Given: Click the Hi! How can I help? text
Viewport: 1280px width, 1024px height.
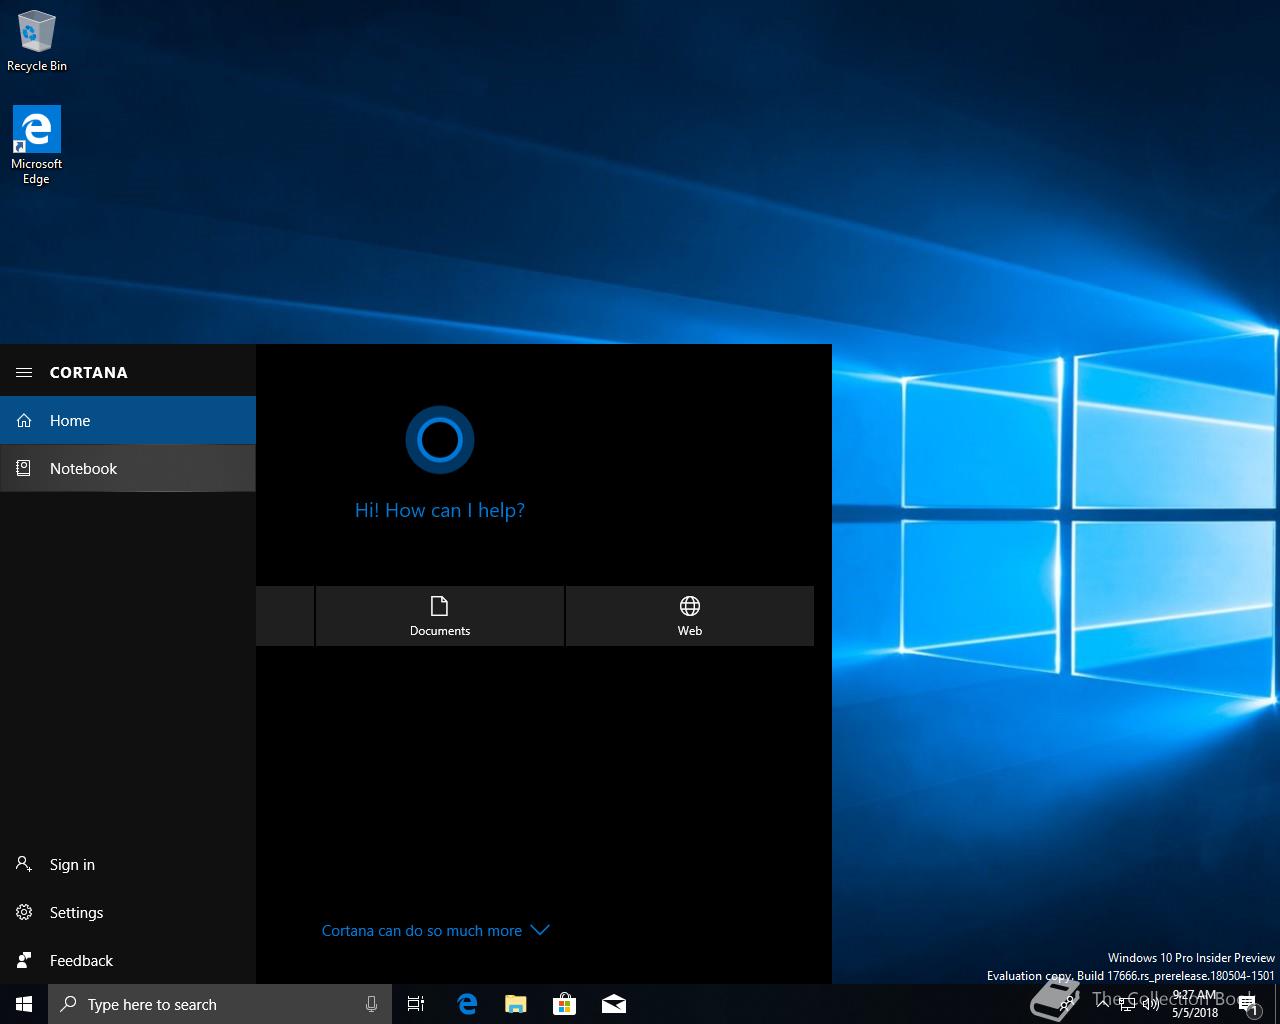Looking at the screenshot, I should [440, 510].
